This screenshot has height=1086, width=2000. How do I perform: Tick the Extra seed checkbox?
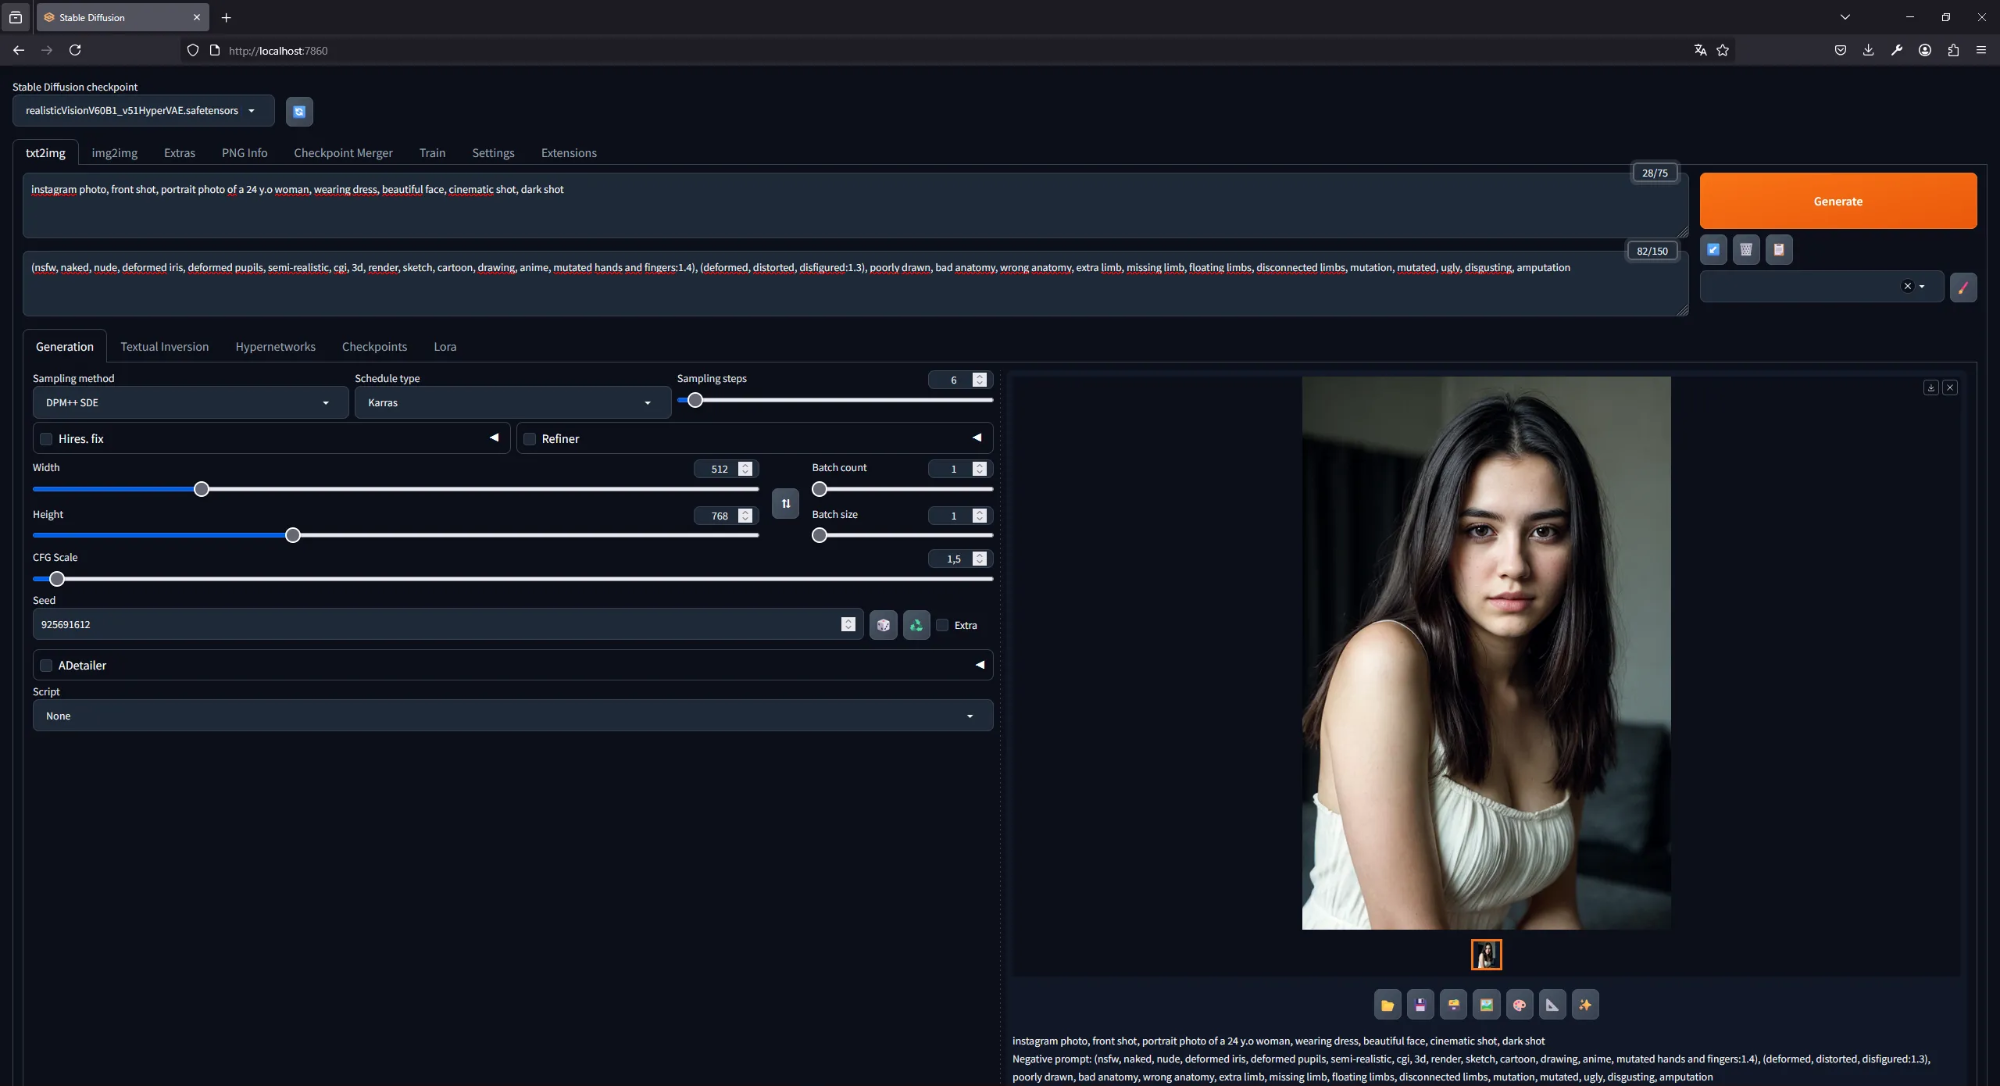pos(942,625)
